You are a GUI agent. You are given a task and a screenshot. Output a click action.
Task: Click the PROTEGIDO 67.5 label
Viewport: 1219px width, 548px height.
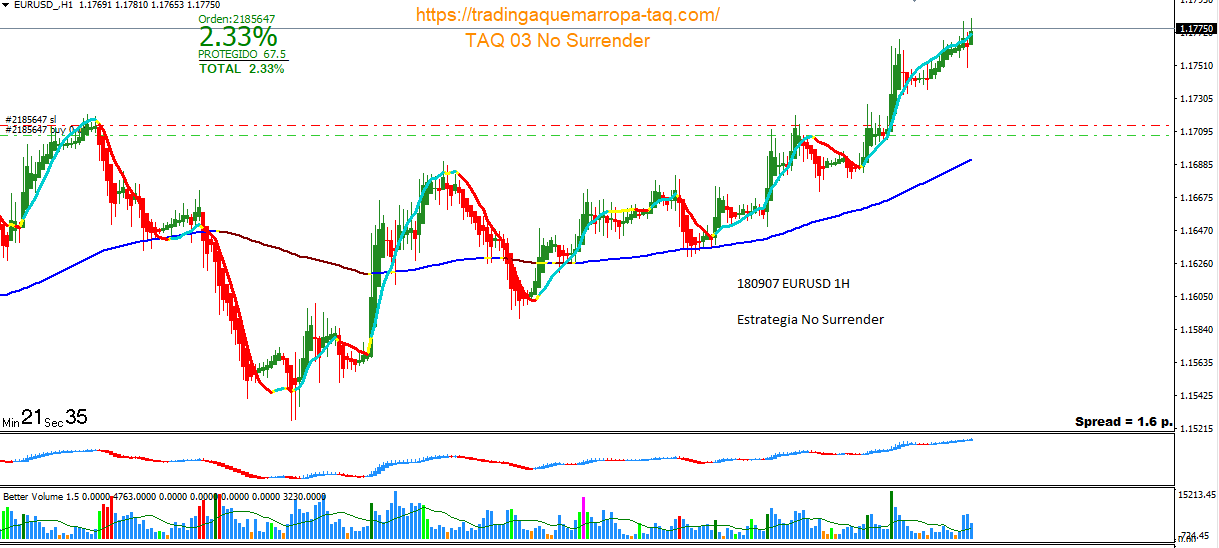tap(242, 54)
